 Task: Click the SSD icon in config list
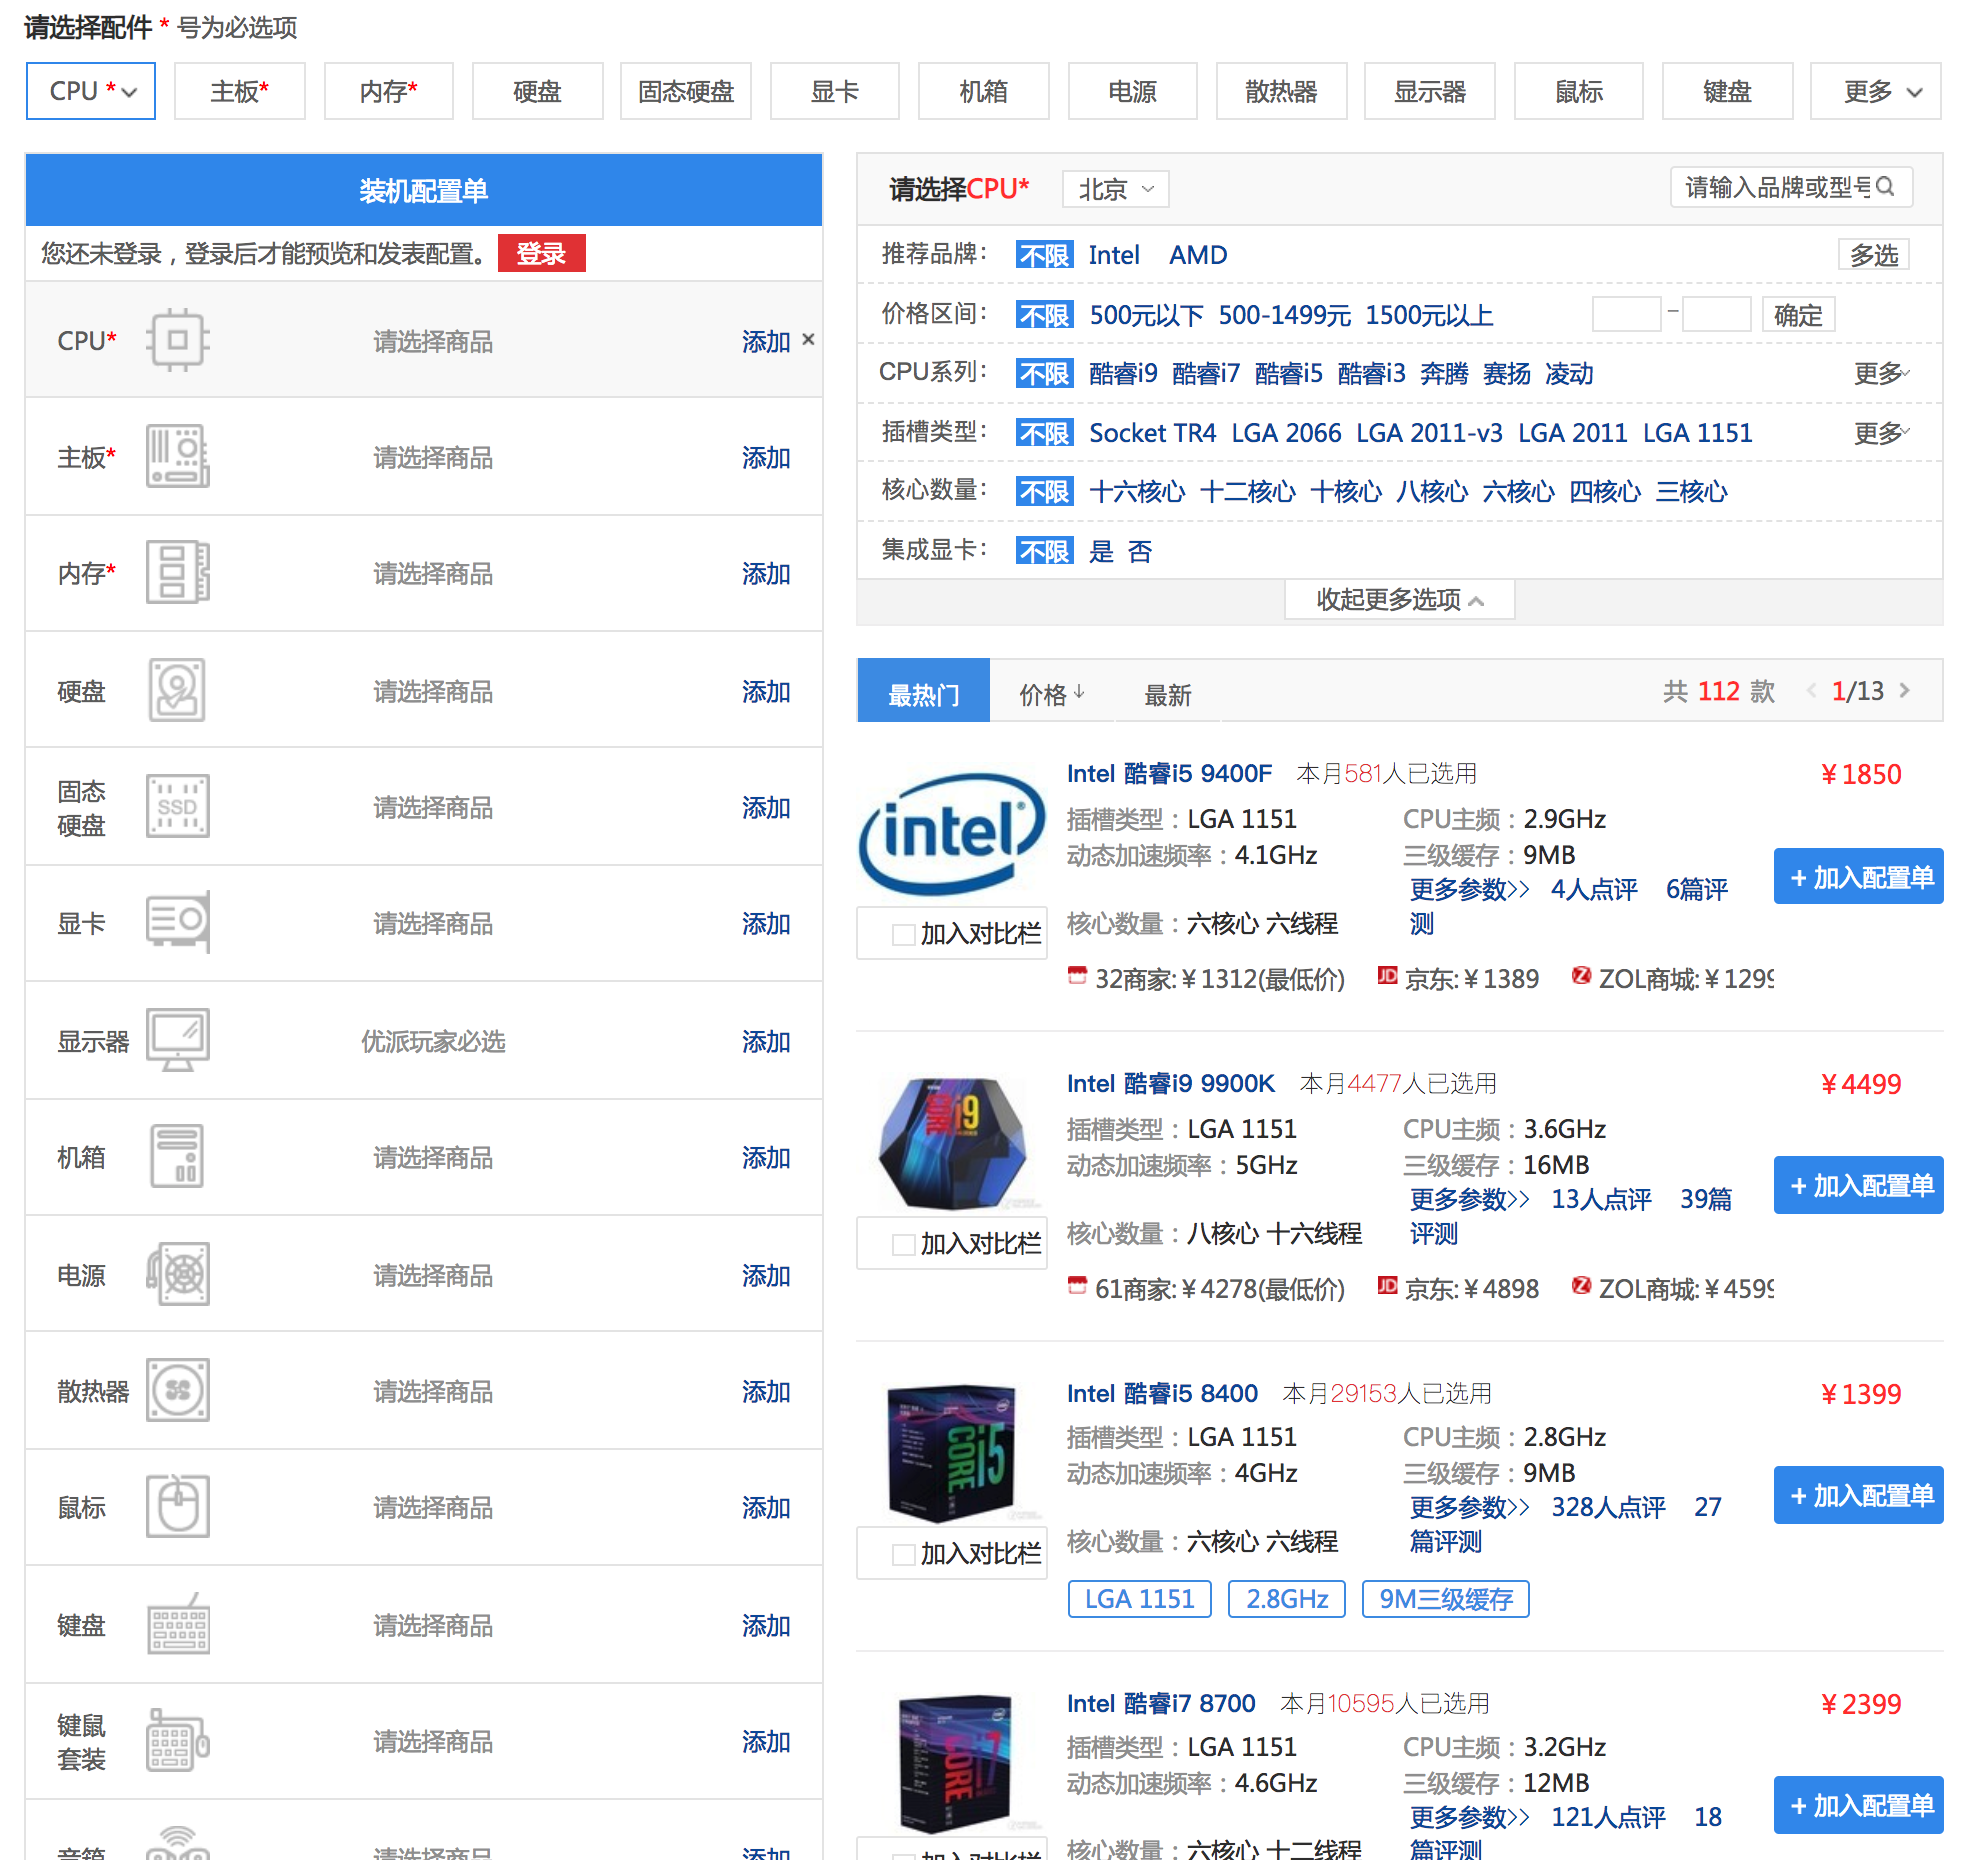pyautogui.click(x=177, y=806)
